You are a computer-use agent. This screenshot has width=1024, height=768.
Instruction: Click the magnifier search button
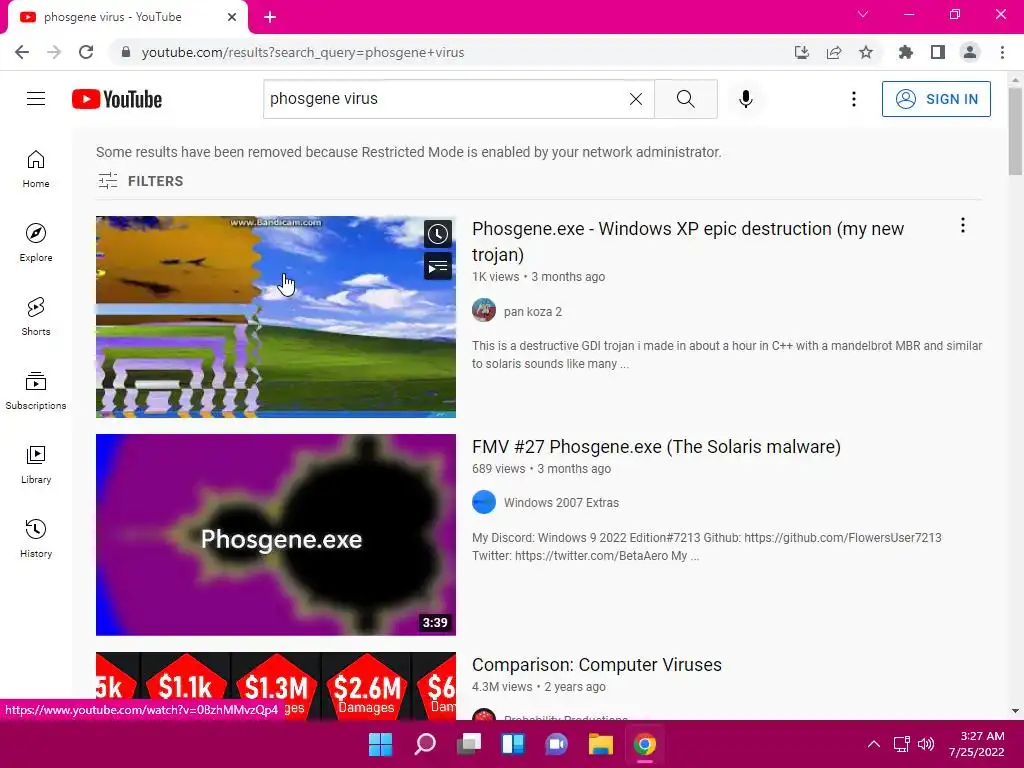pyautogui.click(x=686, y=99)
